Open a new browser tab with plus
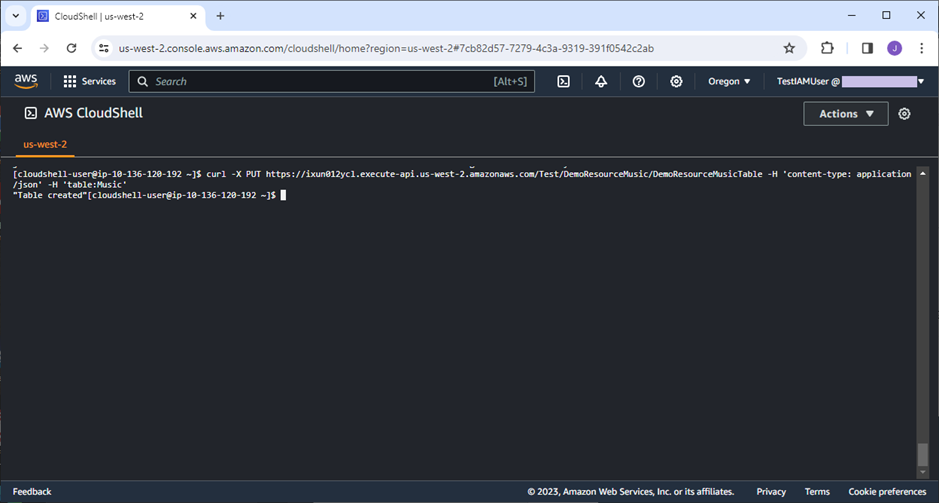The image size is (939, 503). tap(220, 16)
